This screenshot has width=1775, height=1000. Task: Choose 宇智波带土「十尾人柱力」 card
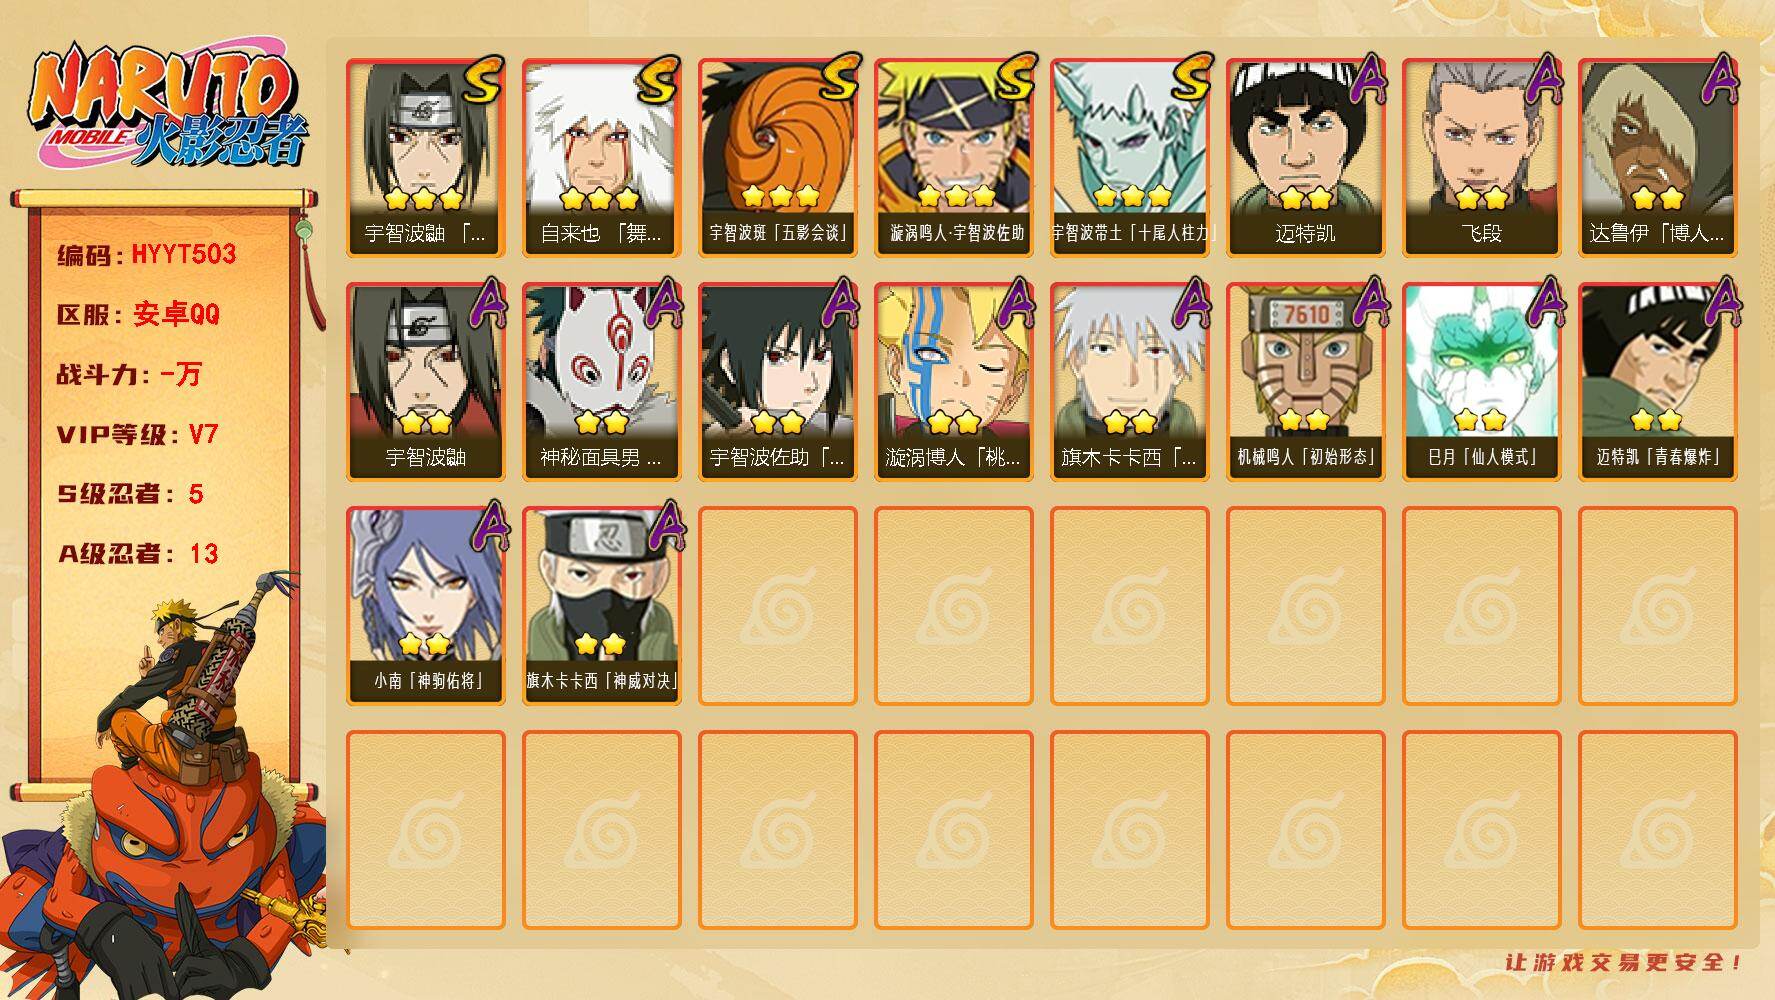[1129, 158]
